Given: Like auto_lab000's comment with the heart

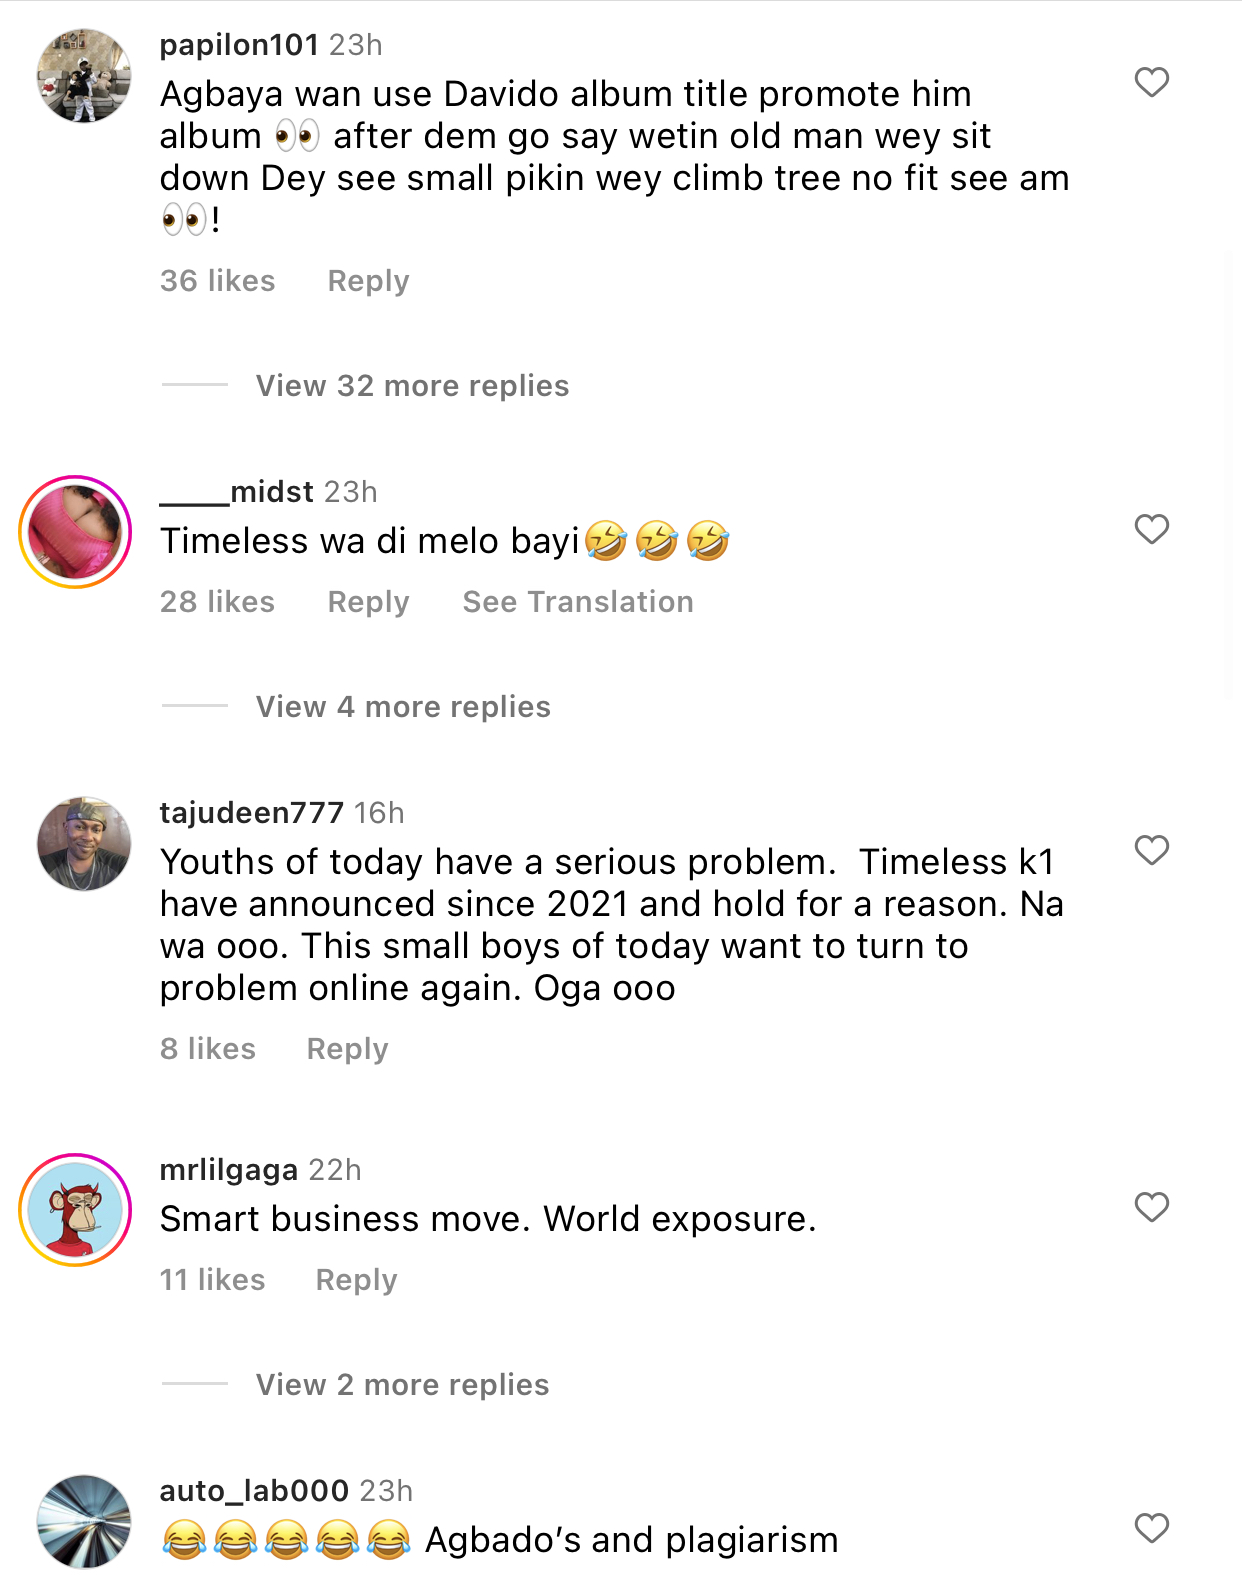Looking at the screenshot, I should coord(1151,1528).
